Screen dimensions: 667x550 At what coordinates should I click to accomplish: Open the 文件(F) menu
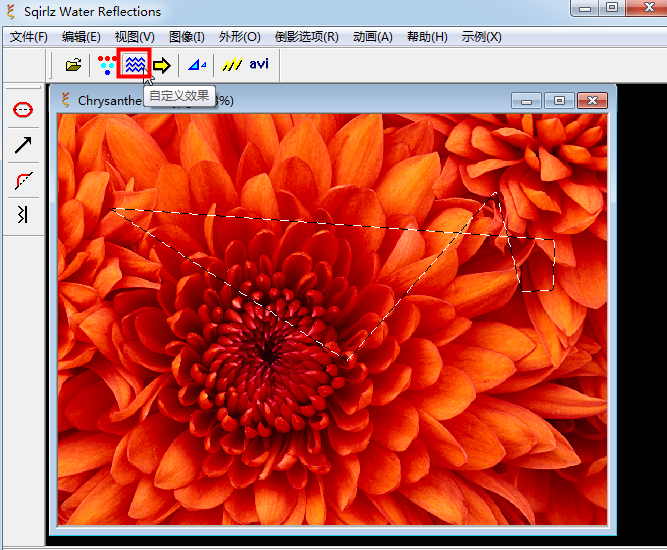tap(29, 37)
